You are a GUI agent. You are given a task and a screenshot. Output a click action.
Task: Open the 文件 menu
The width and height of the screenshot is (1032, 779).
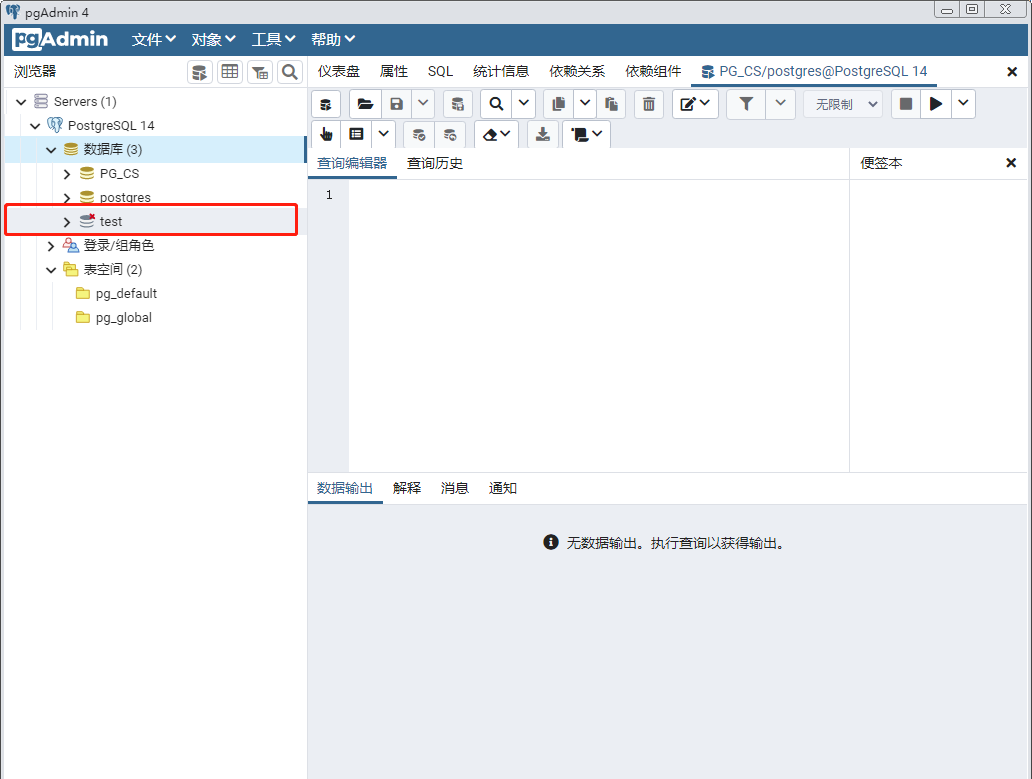tap(153, 39)
